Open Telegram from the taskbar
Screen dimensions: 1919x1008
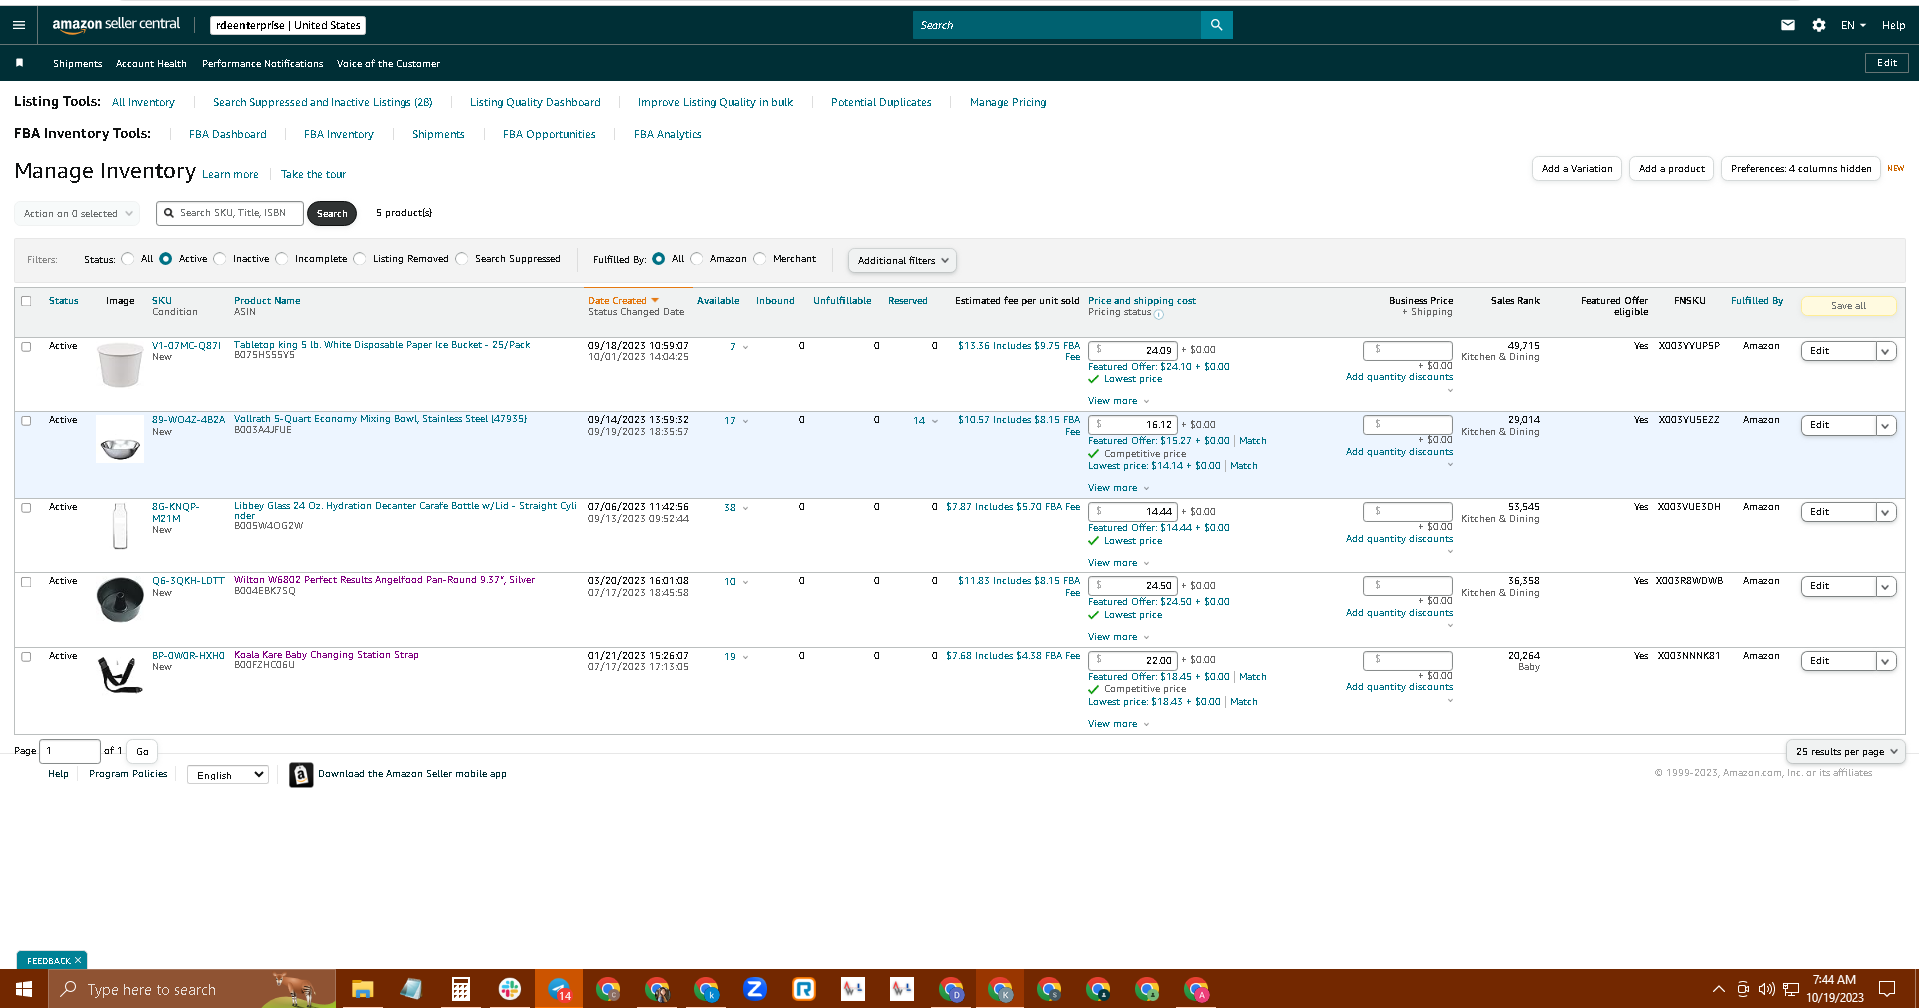[x=559, y=989]
